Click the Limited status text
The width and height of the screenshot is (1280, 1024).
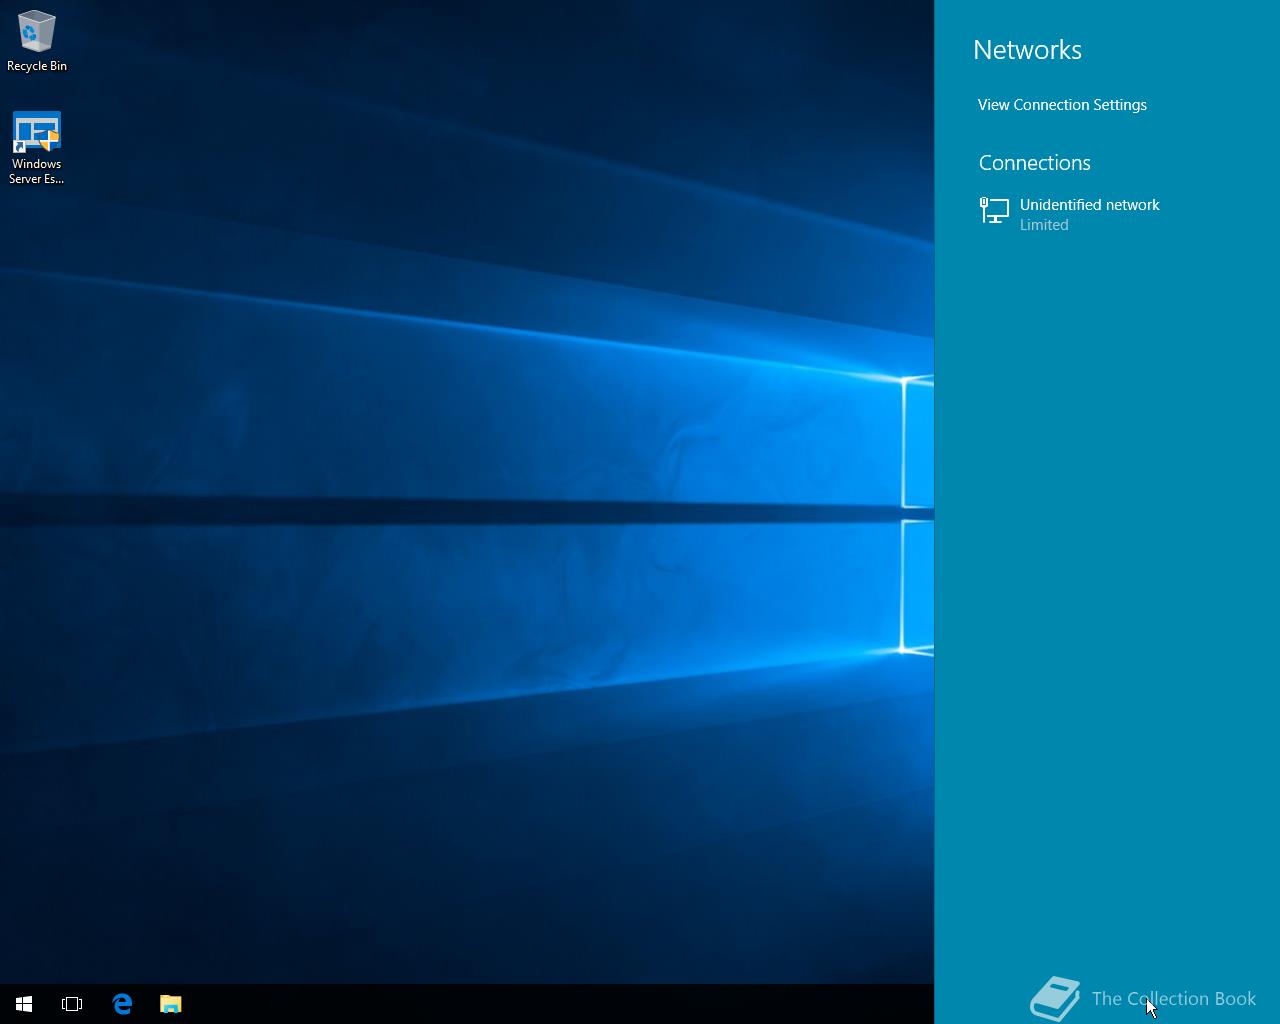[1044, 225]
